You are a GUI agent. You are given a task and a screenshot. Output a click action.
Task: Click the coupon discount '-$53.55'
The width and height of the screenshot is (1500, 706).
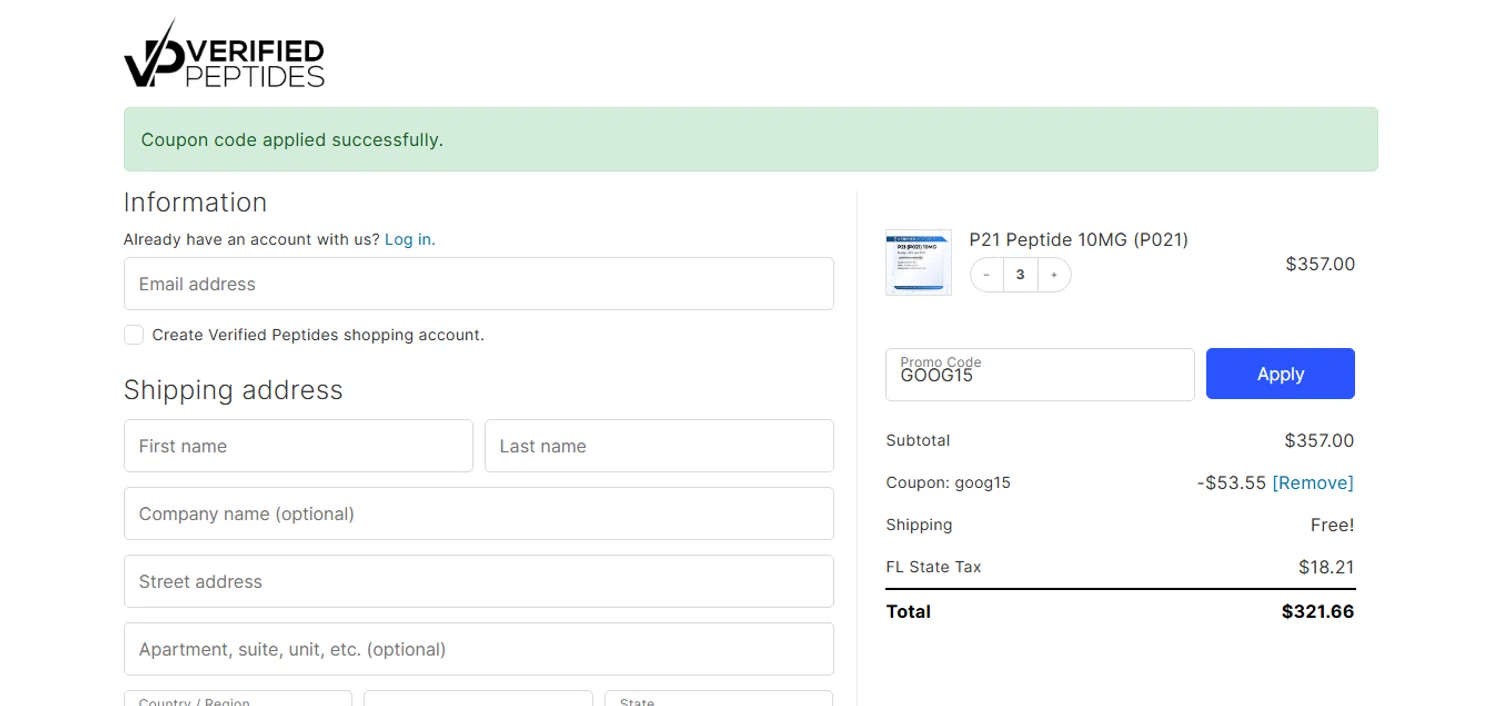1231,483
